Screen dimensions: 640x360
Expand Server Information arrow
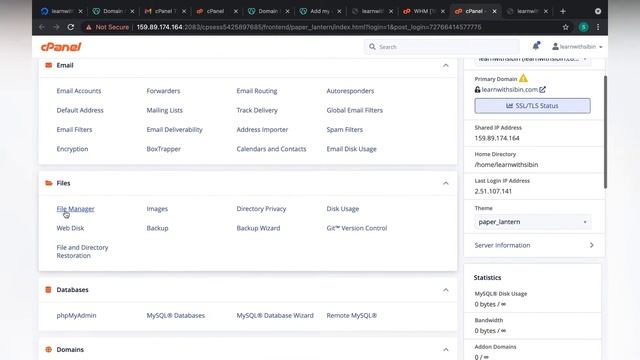pyautogui.click(x=591, y=245)
